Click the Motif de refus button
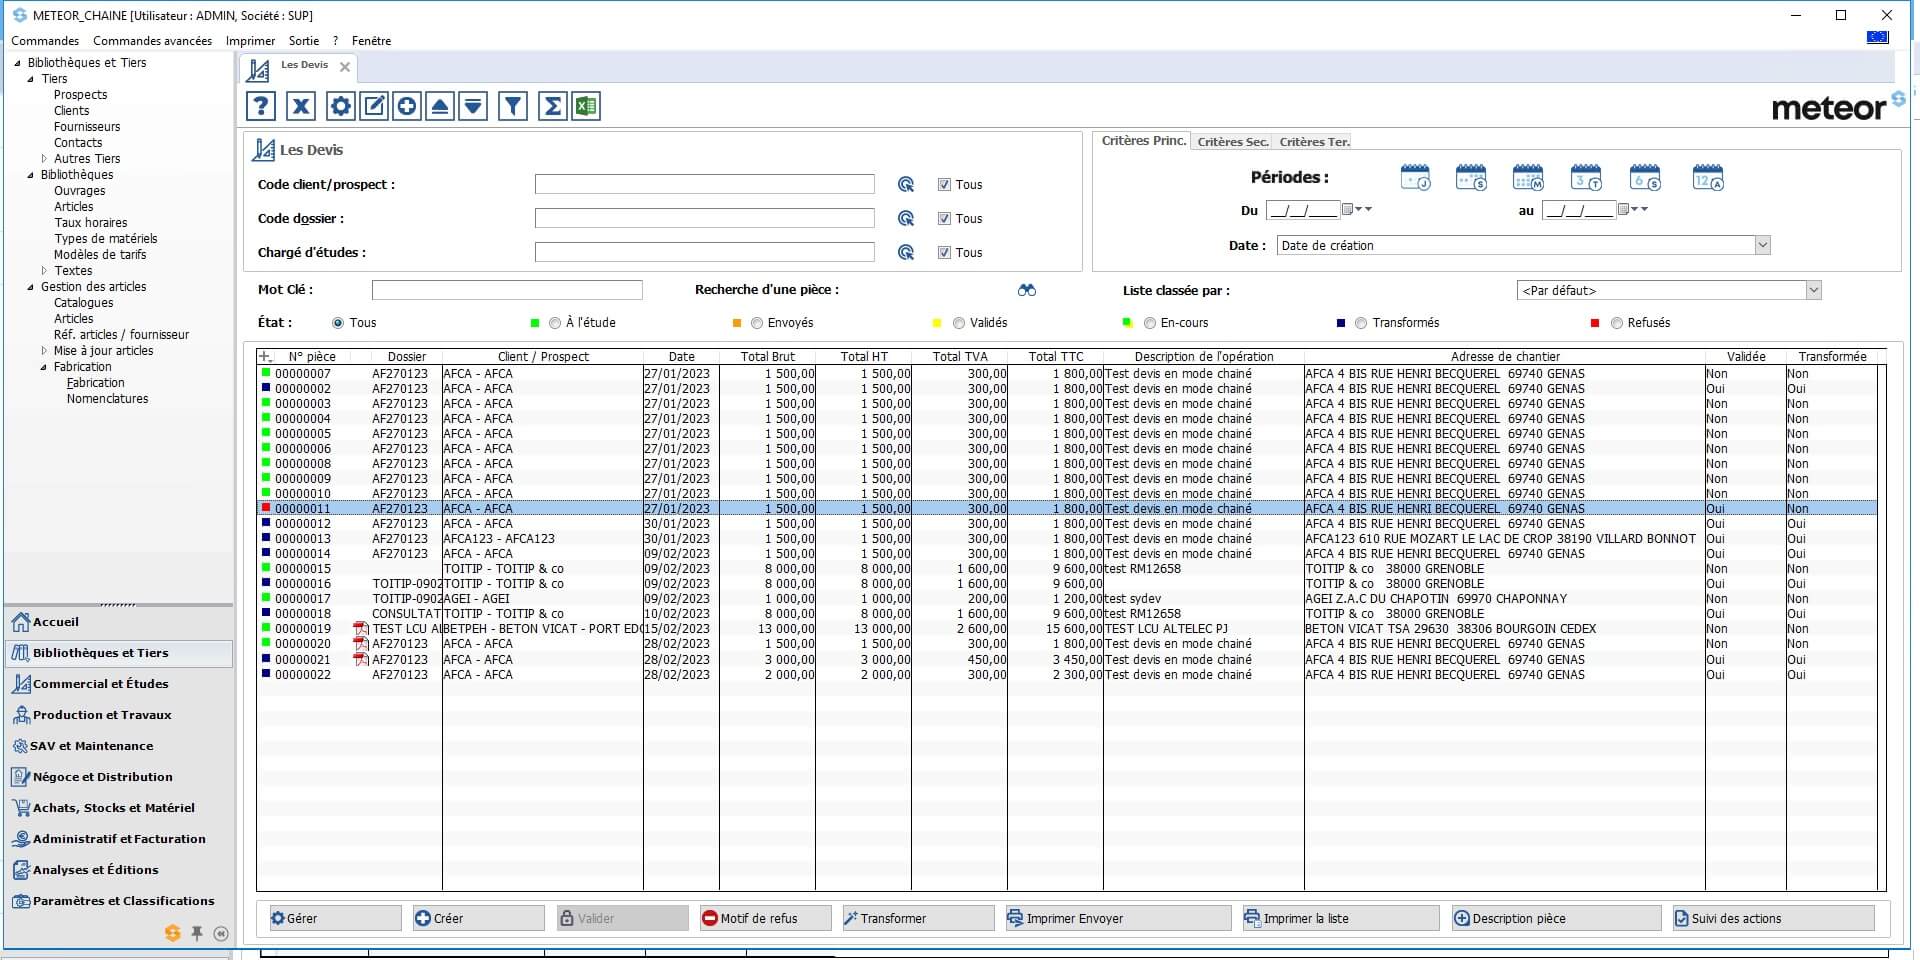1920x960 pixels. coord(765,918)
